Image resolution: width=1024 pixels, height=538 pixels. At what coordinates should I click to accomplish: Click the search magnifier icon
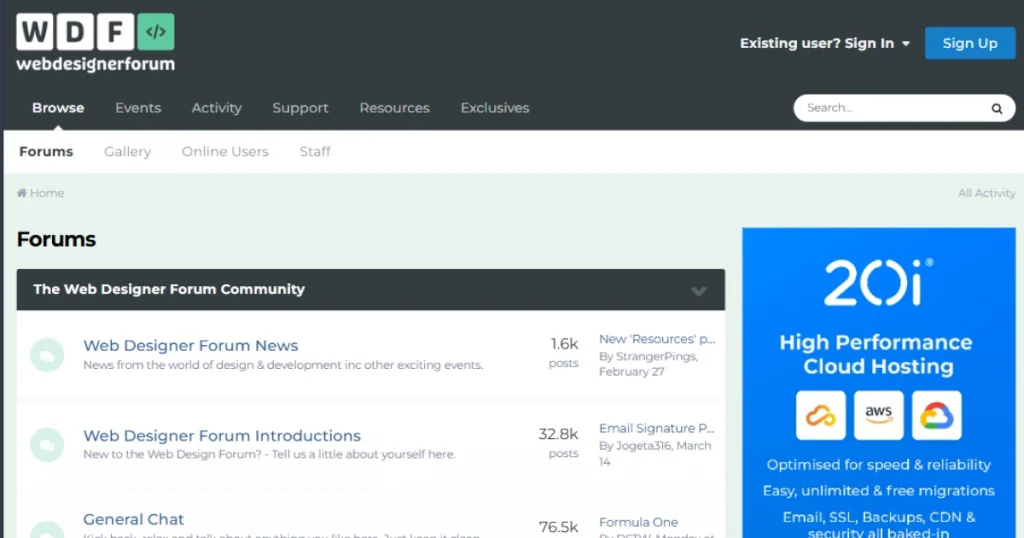coord(997,108)
